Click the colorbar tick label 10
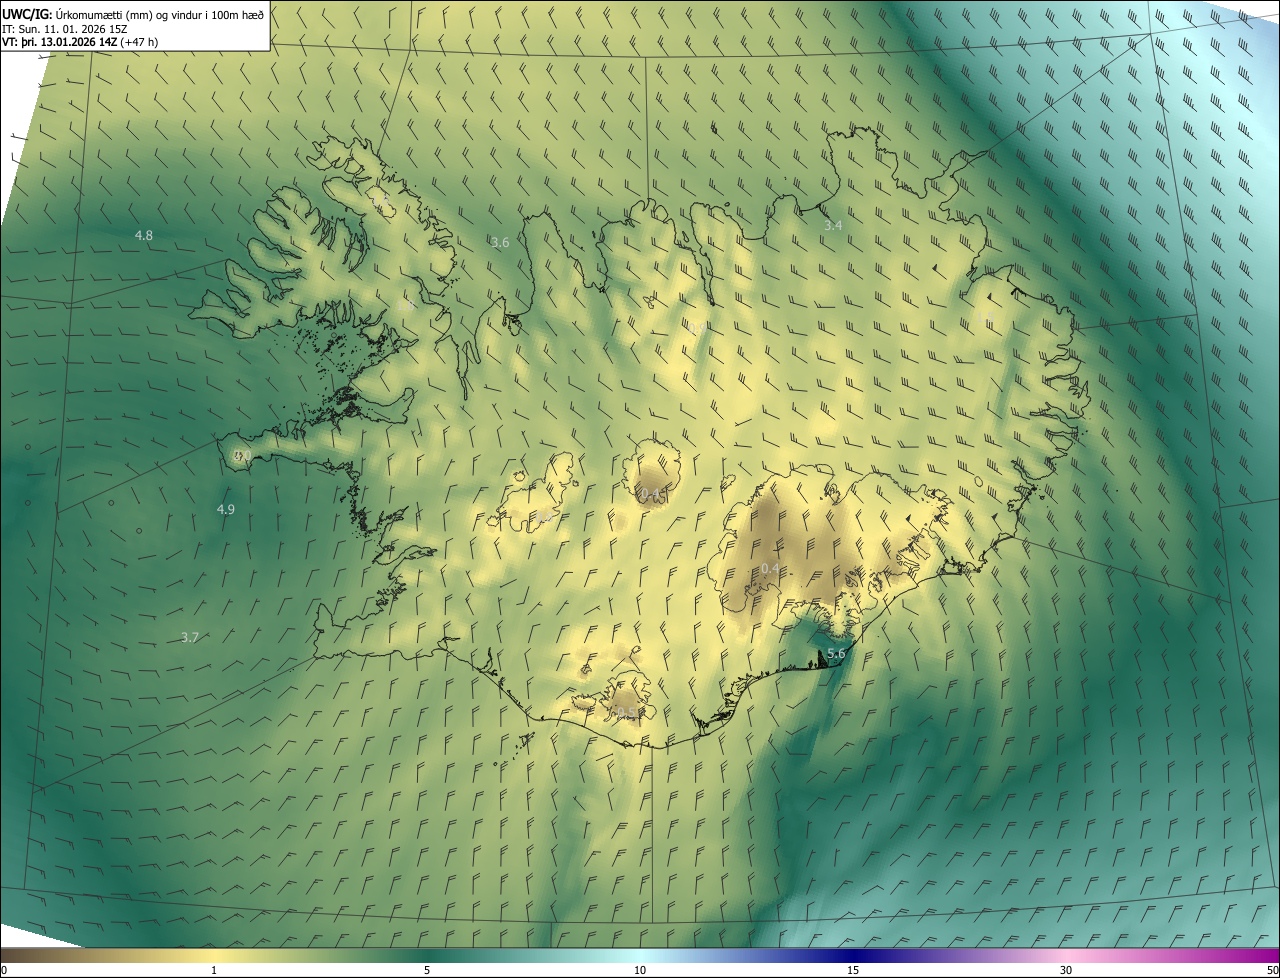 (640, 970)
